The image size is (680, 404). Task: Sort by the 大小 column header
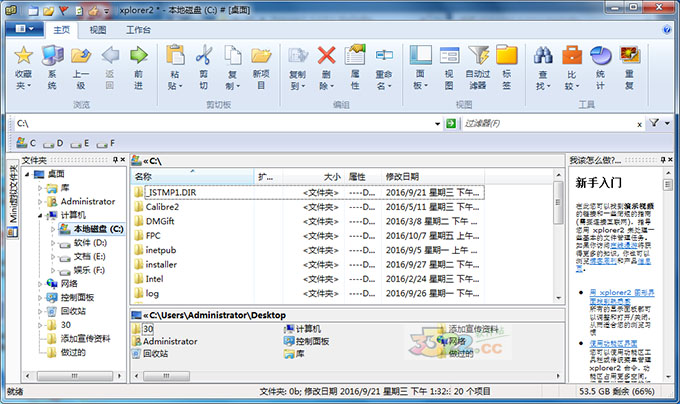coord(314,176)
